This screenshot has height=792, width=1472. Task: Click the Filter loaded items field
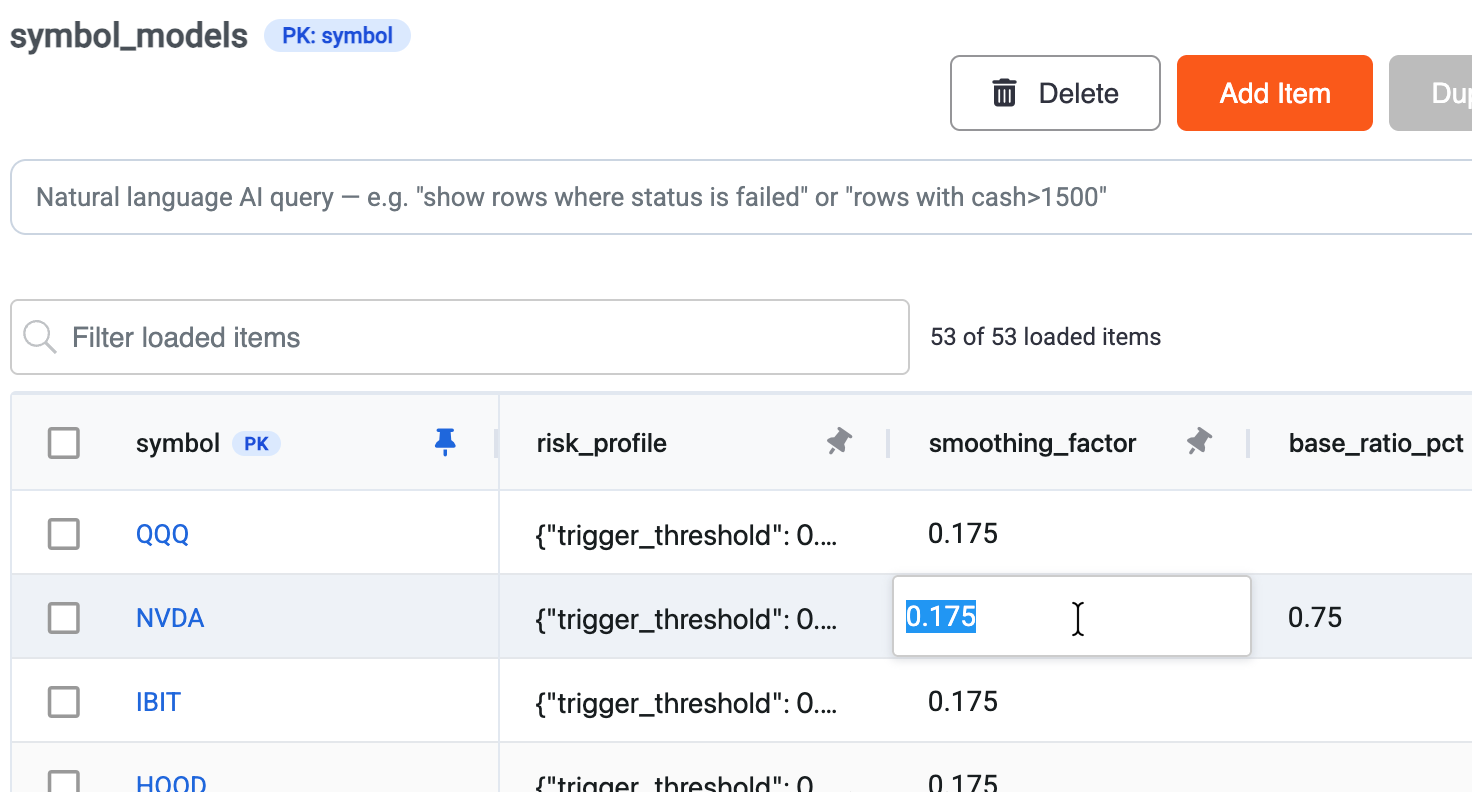(x=460, y=337)
